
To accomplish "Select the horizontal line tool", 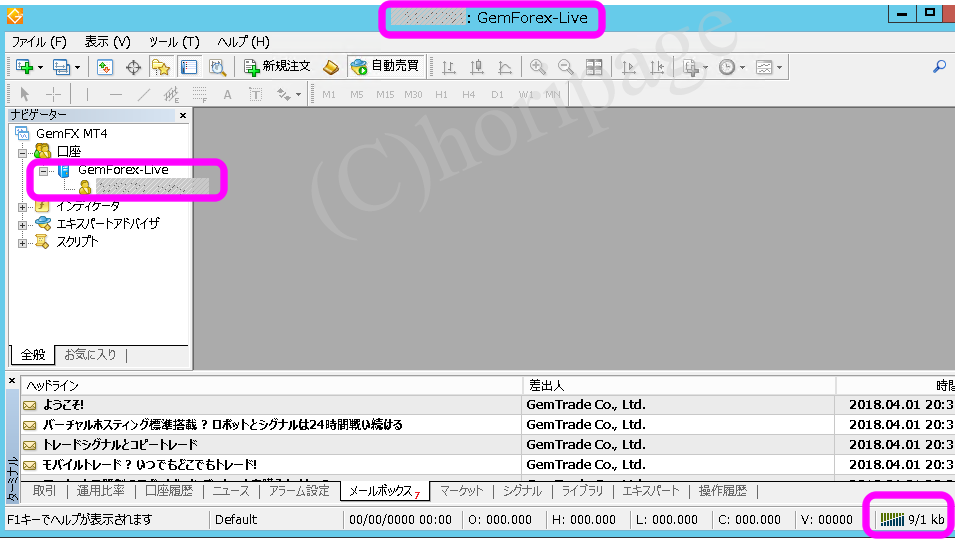I will (115, 94).
